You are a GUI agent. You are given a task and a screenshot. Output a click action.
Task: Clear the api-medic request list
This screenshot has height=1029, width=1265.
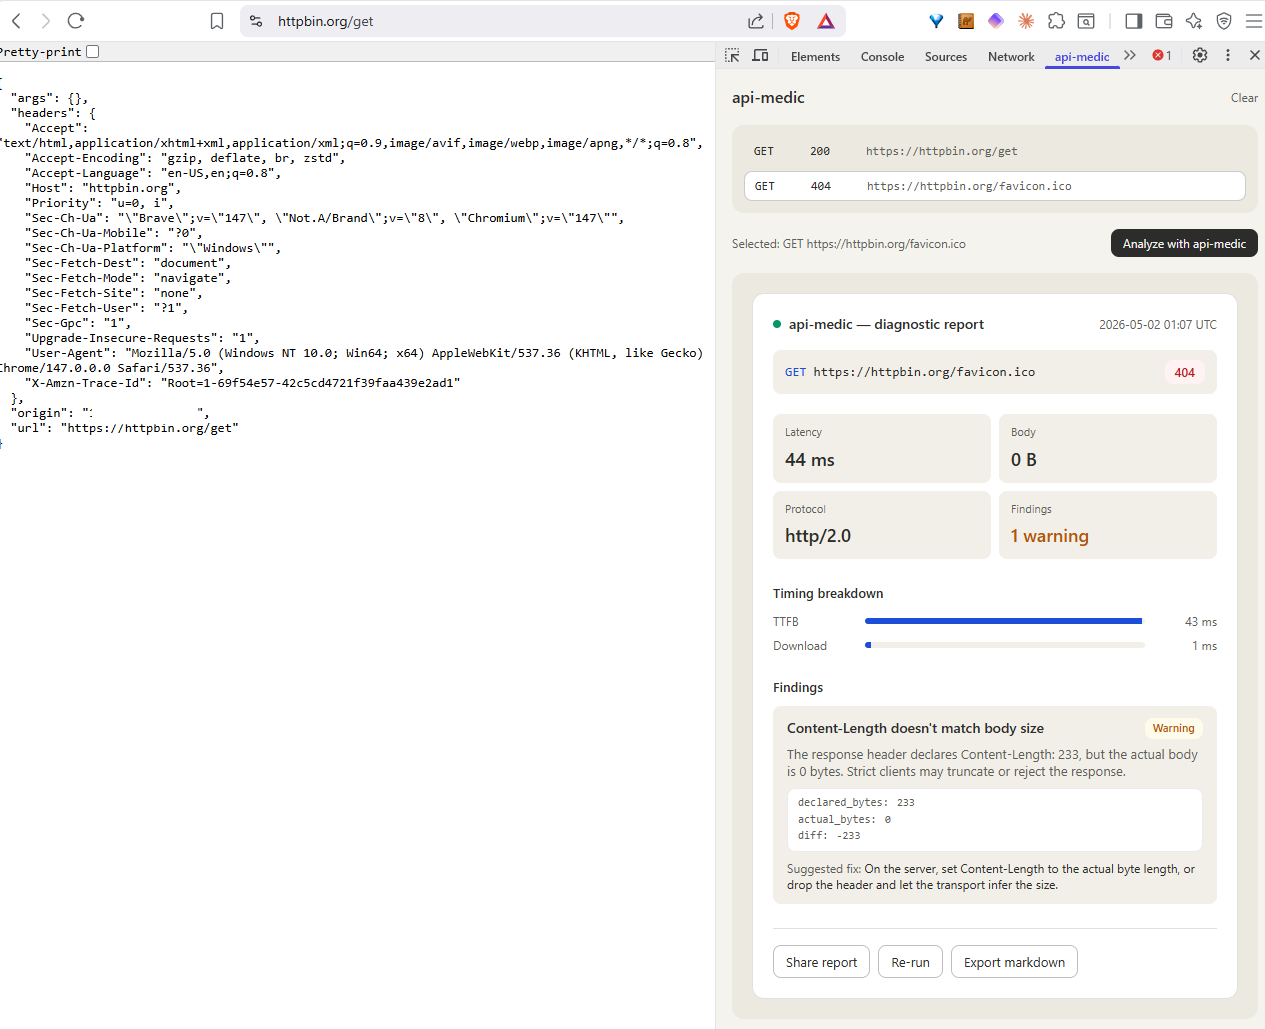click(1244, 98)
